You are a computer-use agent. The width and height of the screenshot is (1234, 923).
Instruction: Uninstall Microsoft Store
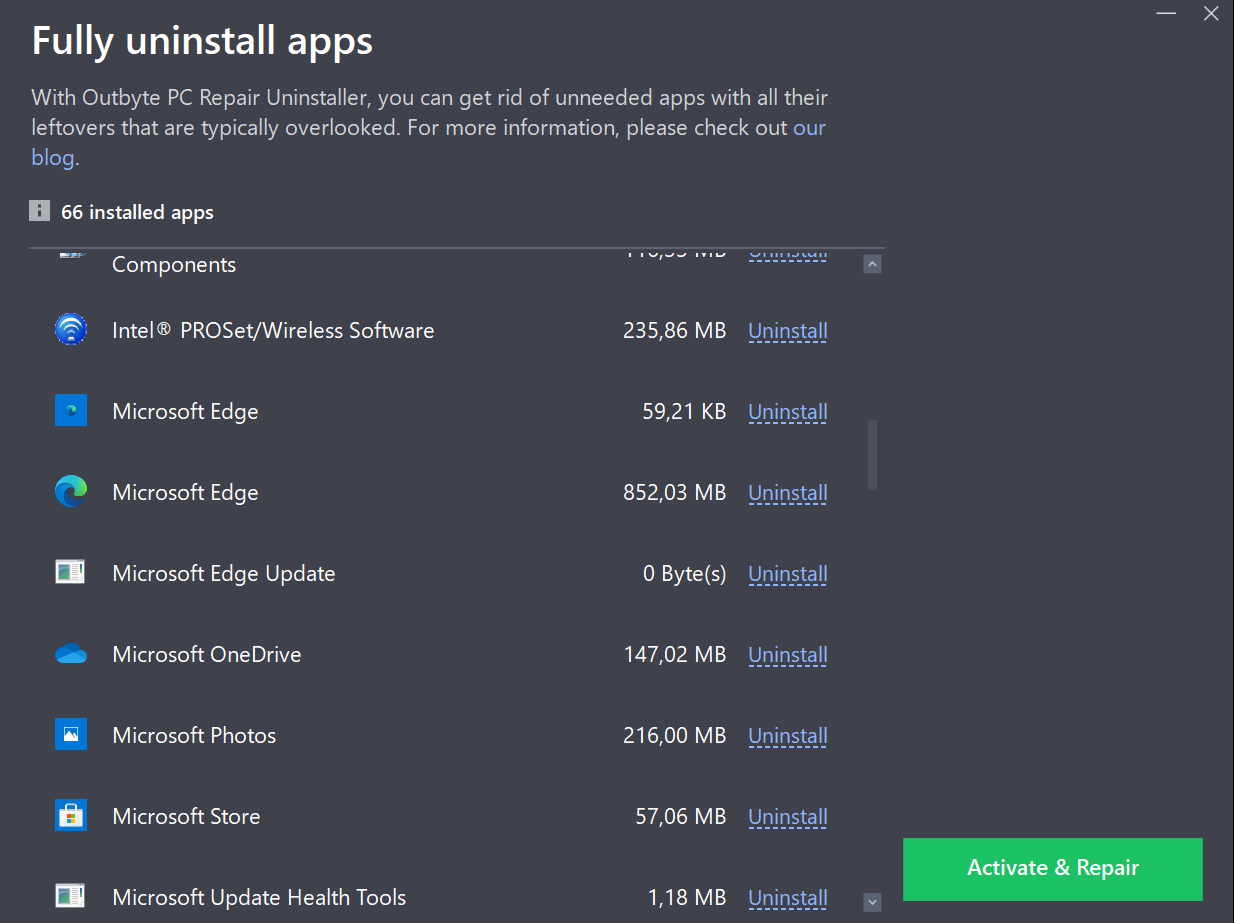pyautogui.click(x=787, y=817)
